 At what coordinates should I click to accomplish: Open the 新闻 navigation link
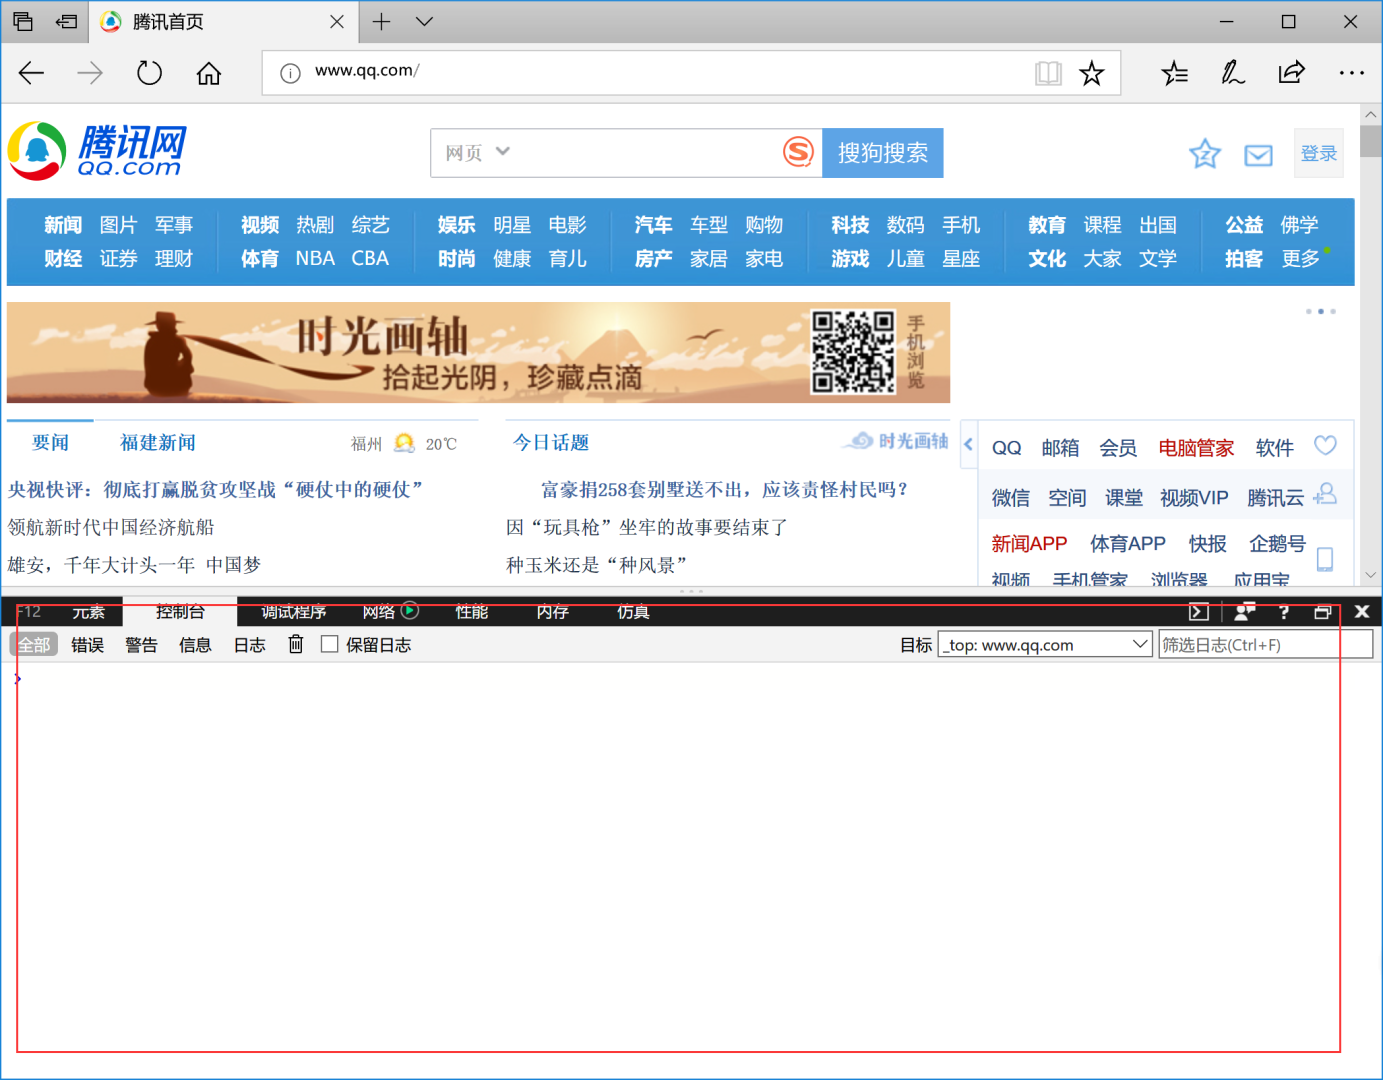(x=63, y=225)
